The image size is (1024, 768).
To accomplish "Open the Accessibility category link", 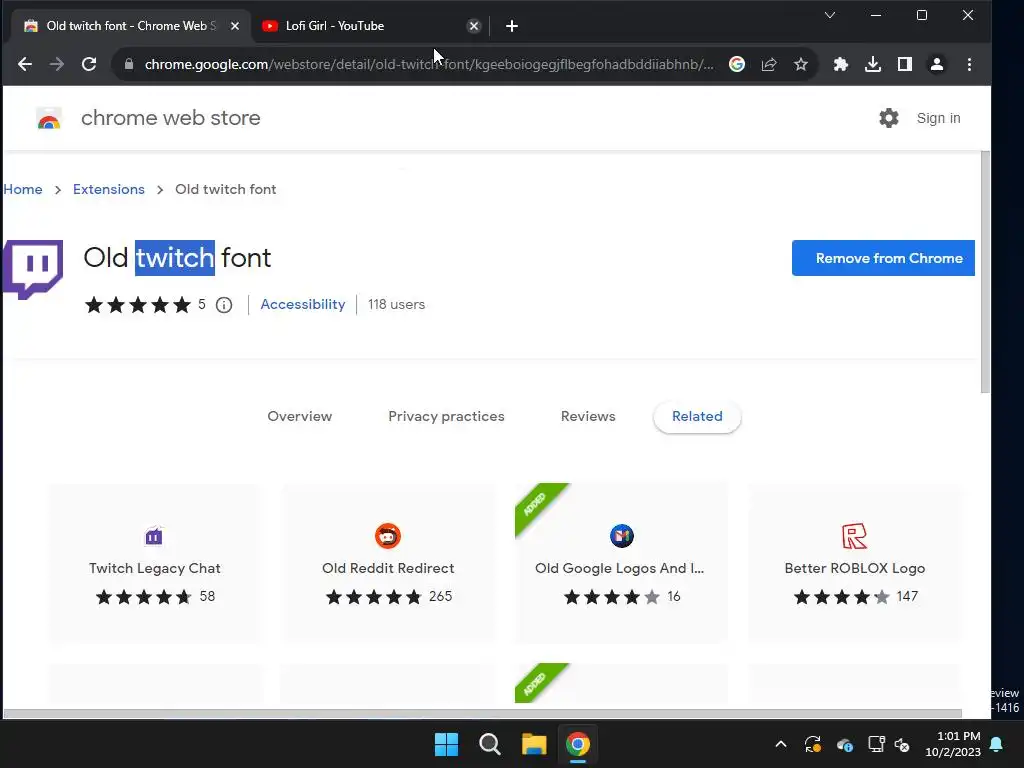I will pyautogui.click(x=302, y=304).
